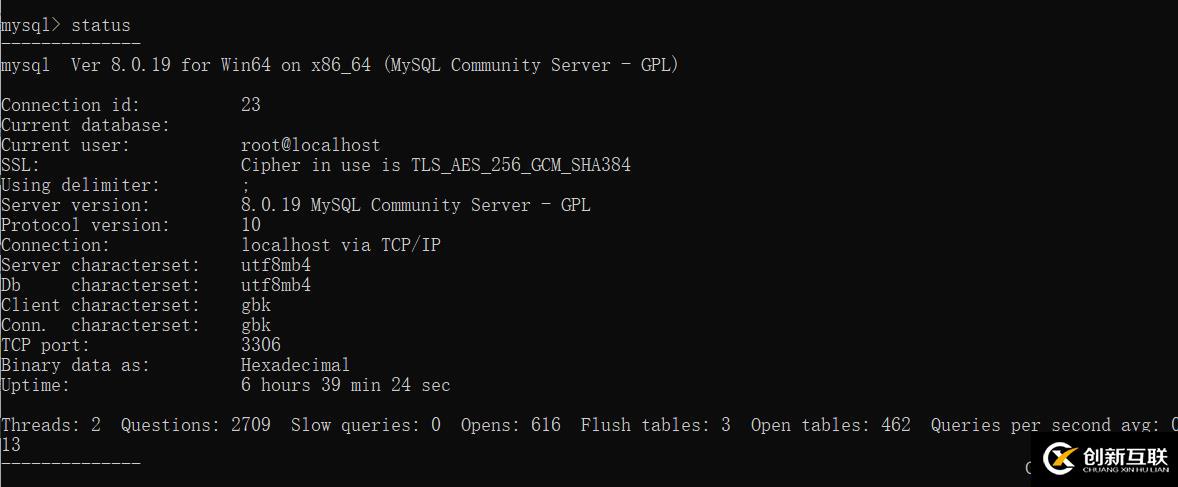Click the Server characterset utf8mb4 value
Screen dimensions: 1178x487
pyautogui.click(x=276, y=265)
